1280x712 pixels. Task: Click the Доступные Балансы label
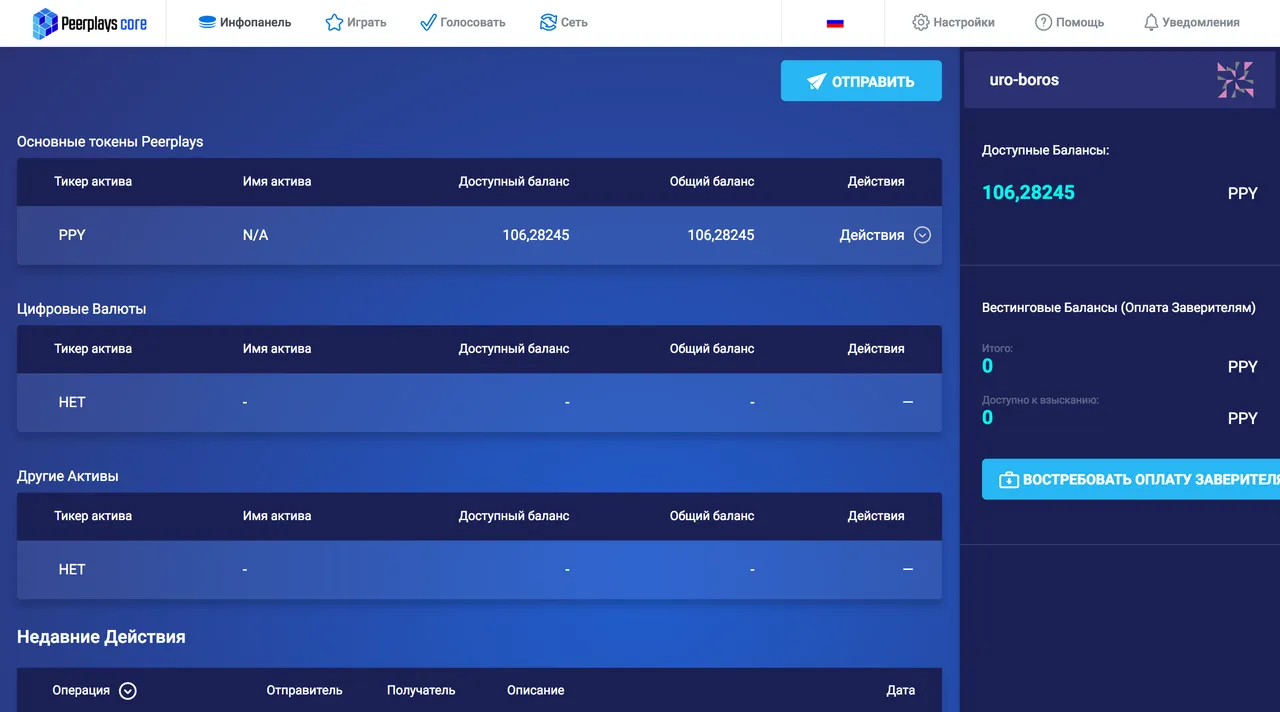1045,150
